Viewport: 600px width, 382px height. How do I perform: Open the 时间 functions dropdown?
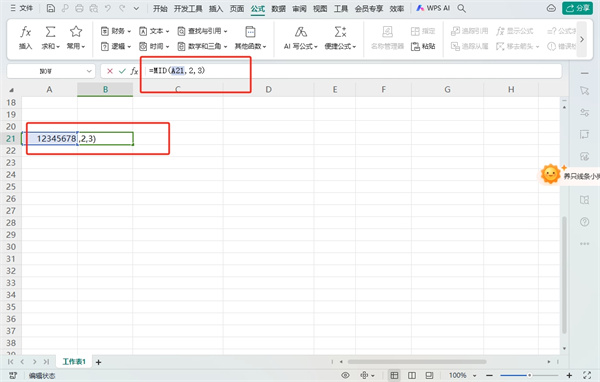click(x=154, y=46)
